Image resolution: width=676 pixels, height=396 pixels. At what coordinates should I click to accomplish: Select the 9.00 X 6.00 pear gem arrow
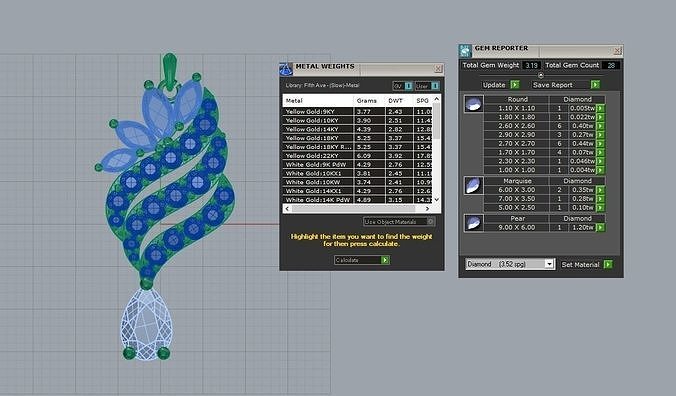[600, 228]
